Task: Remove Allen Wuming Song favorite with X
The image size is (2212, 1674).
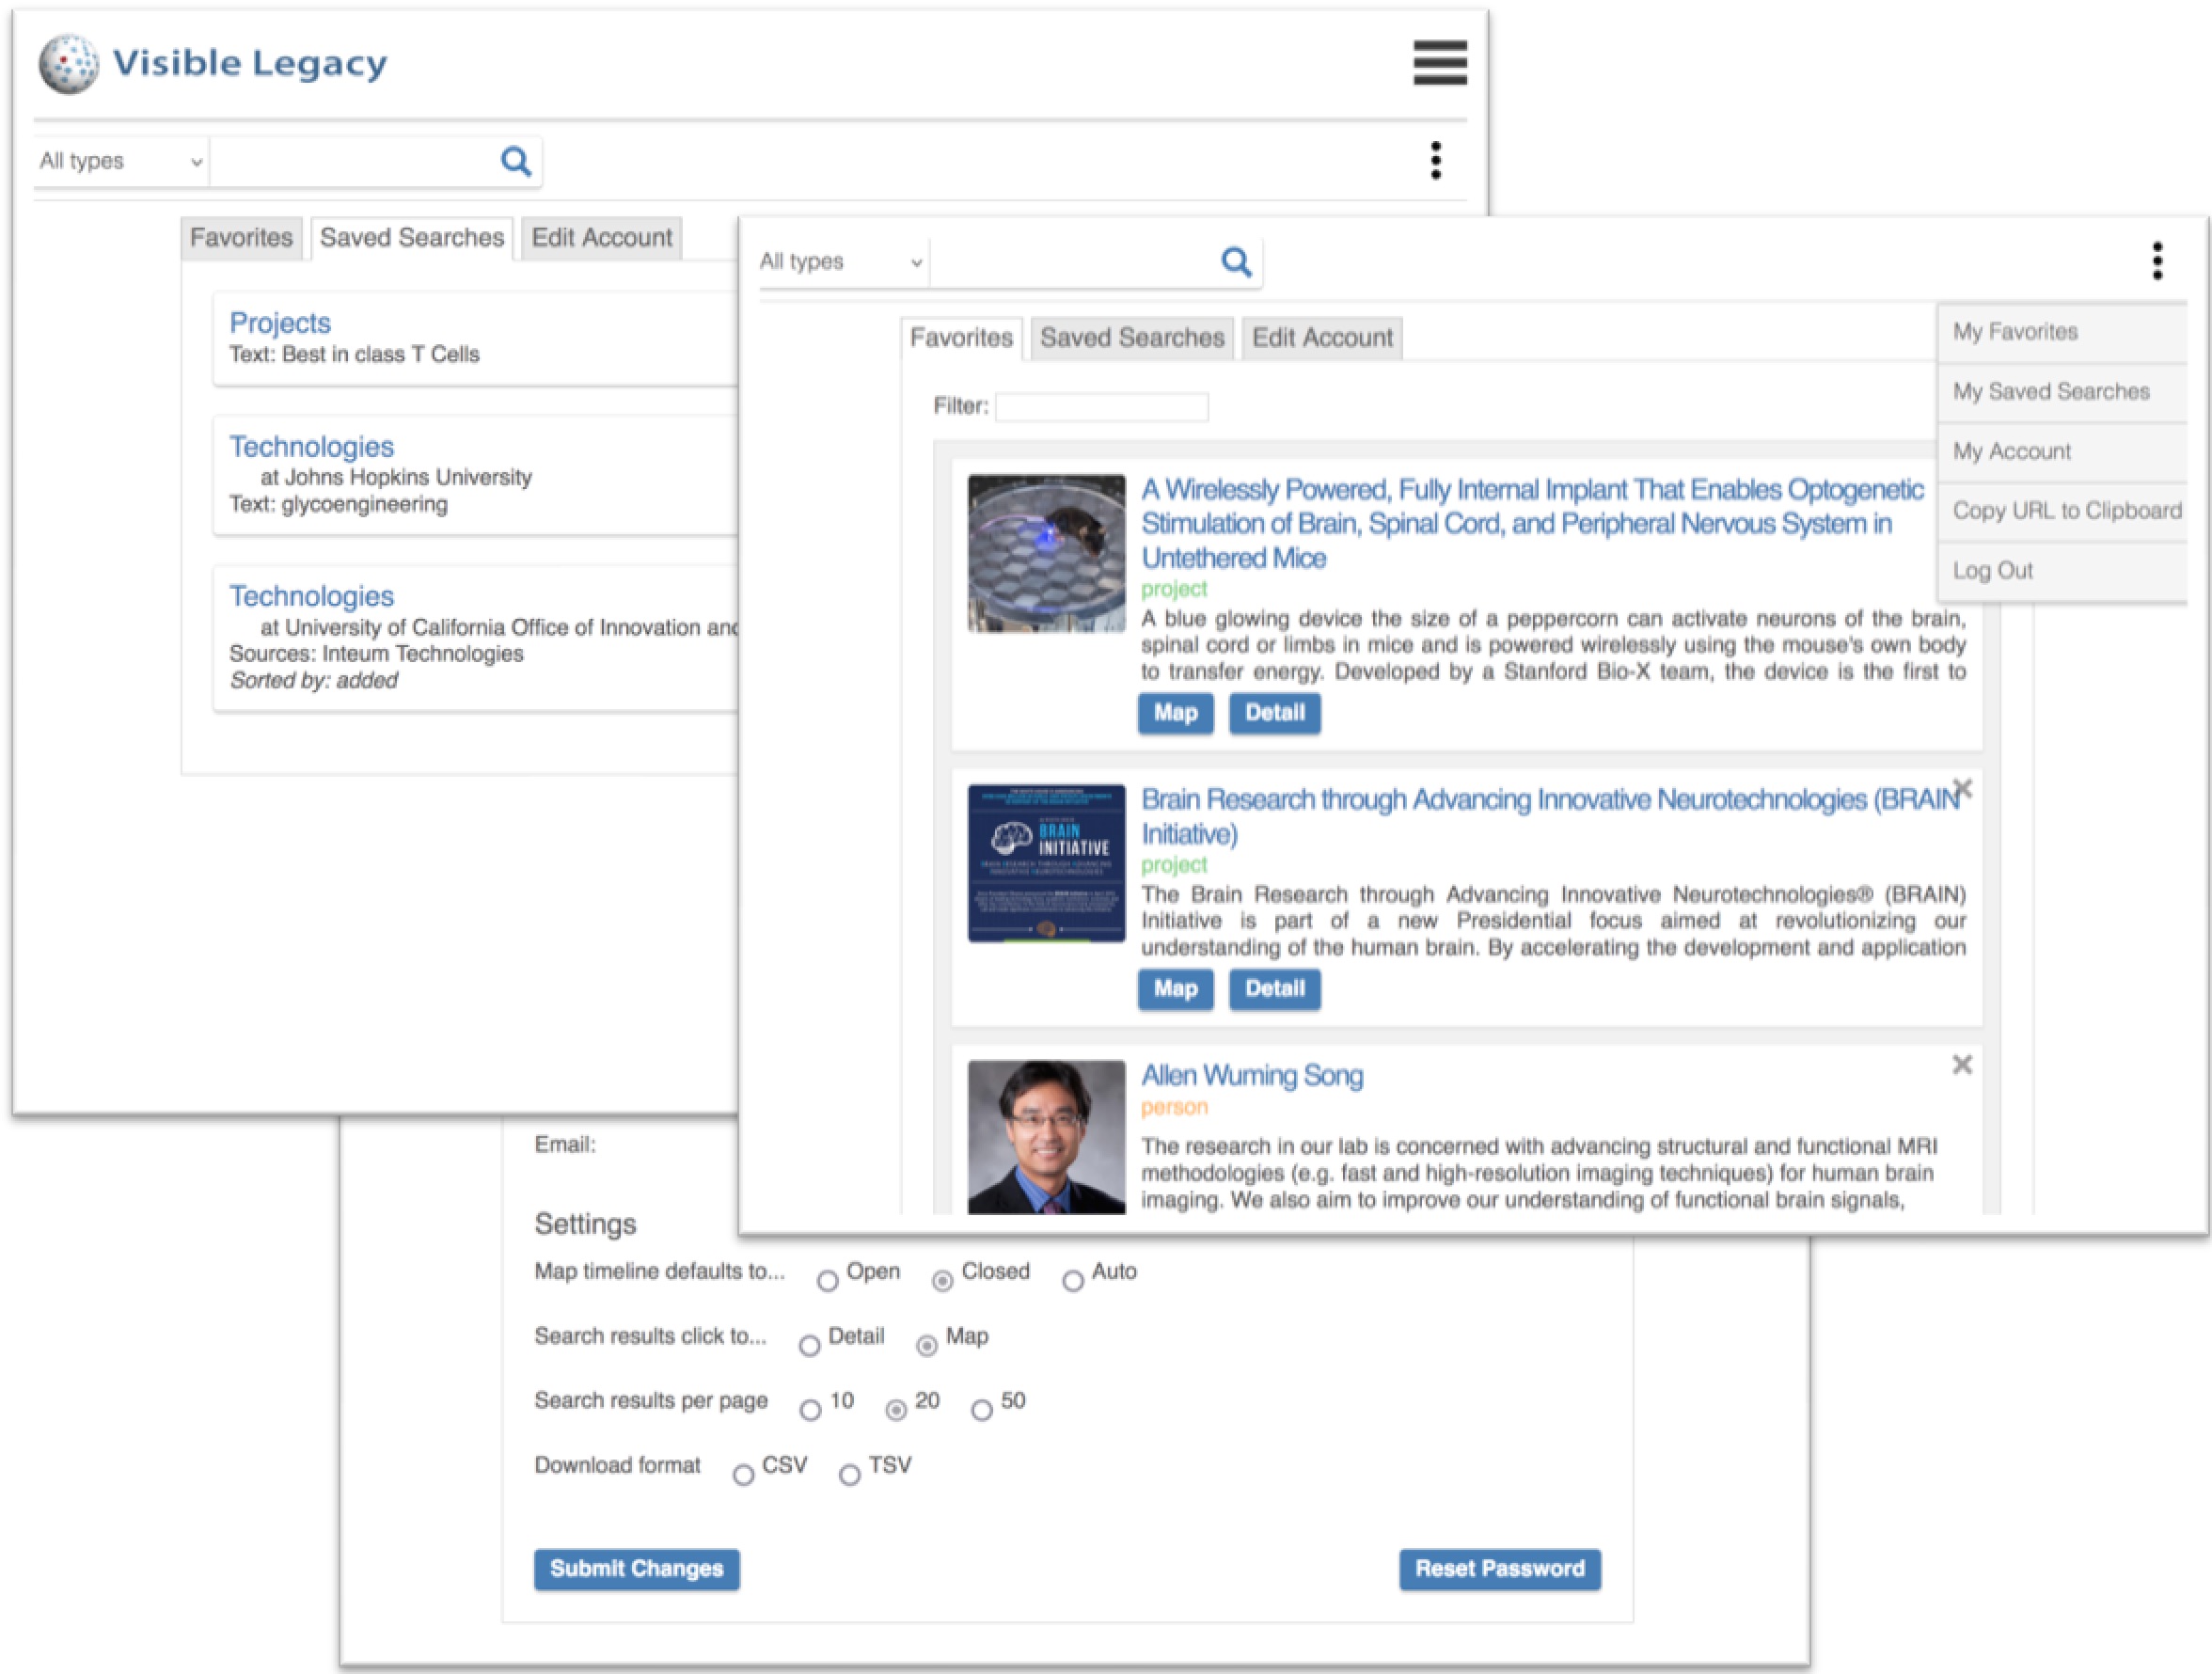Action: pos(1961,1065)
